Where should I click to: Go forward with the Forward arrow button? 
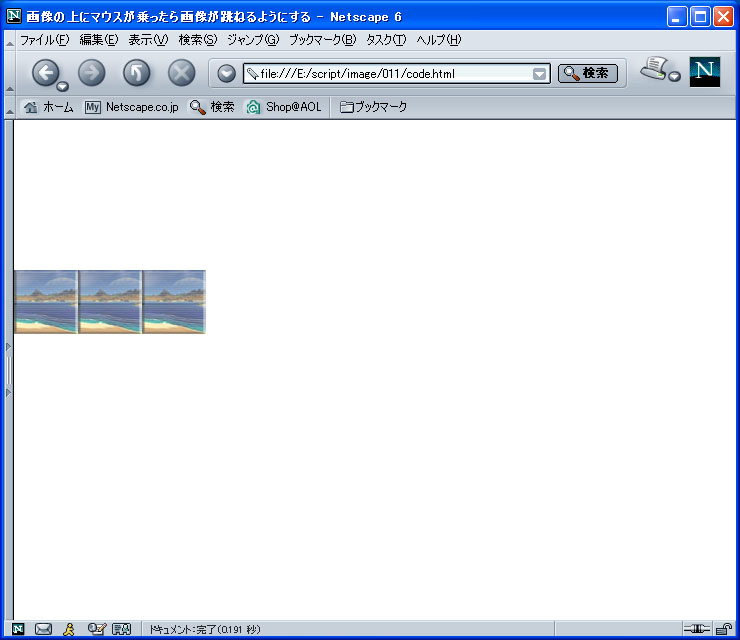[91, 73]
